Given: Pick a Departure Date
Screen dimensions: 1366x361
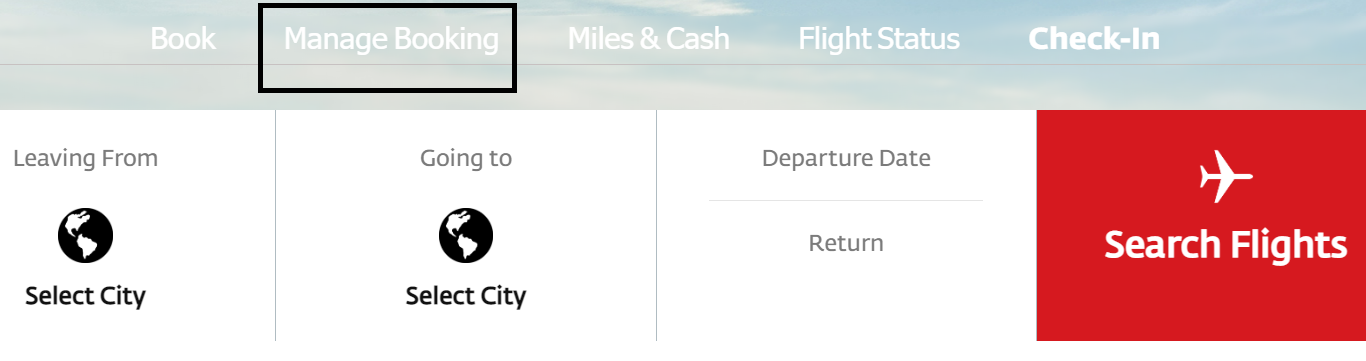Looking at the screenshot, I should pyautogui.click(x=846, y=158).
